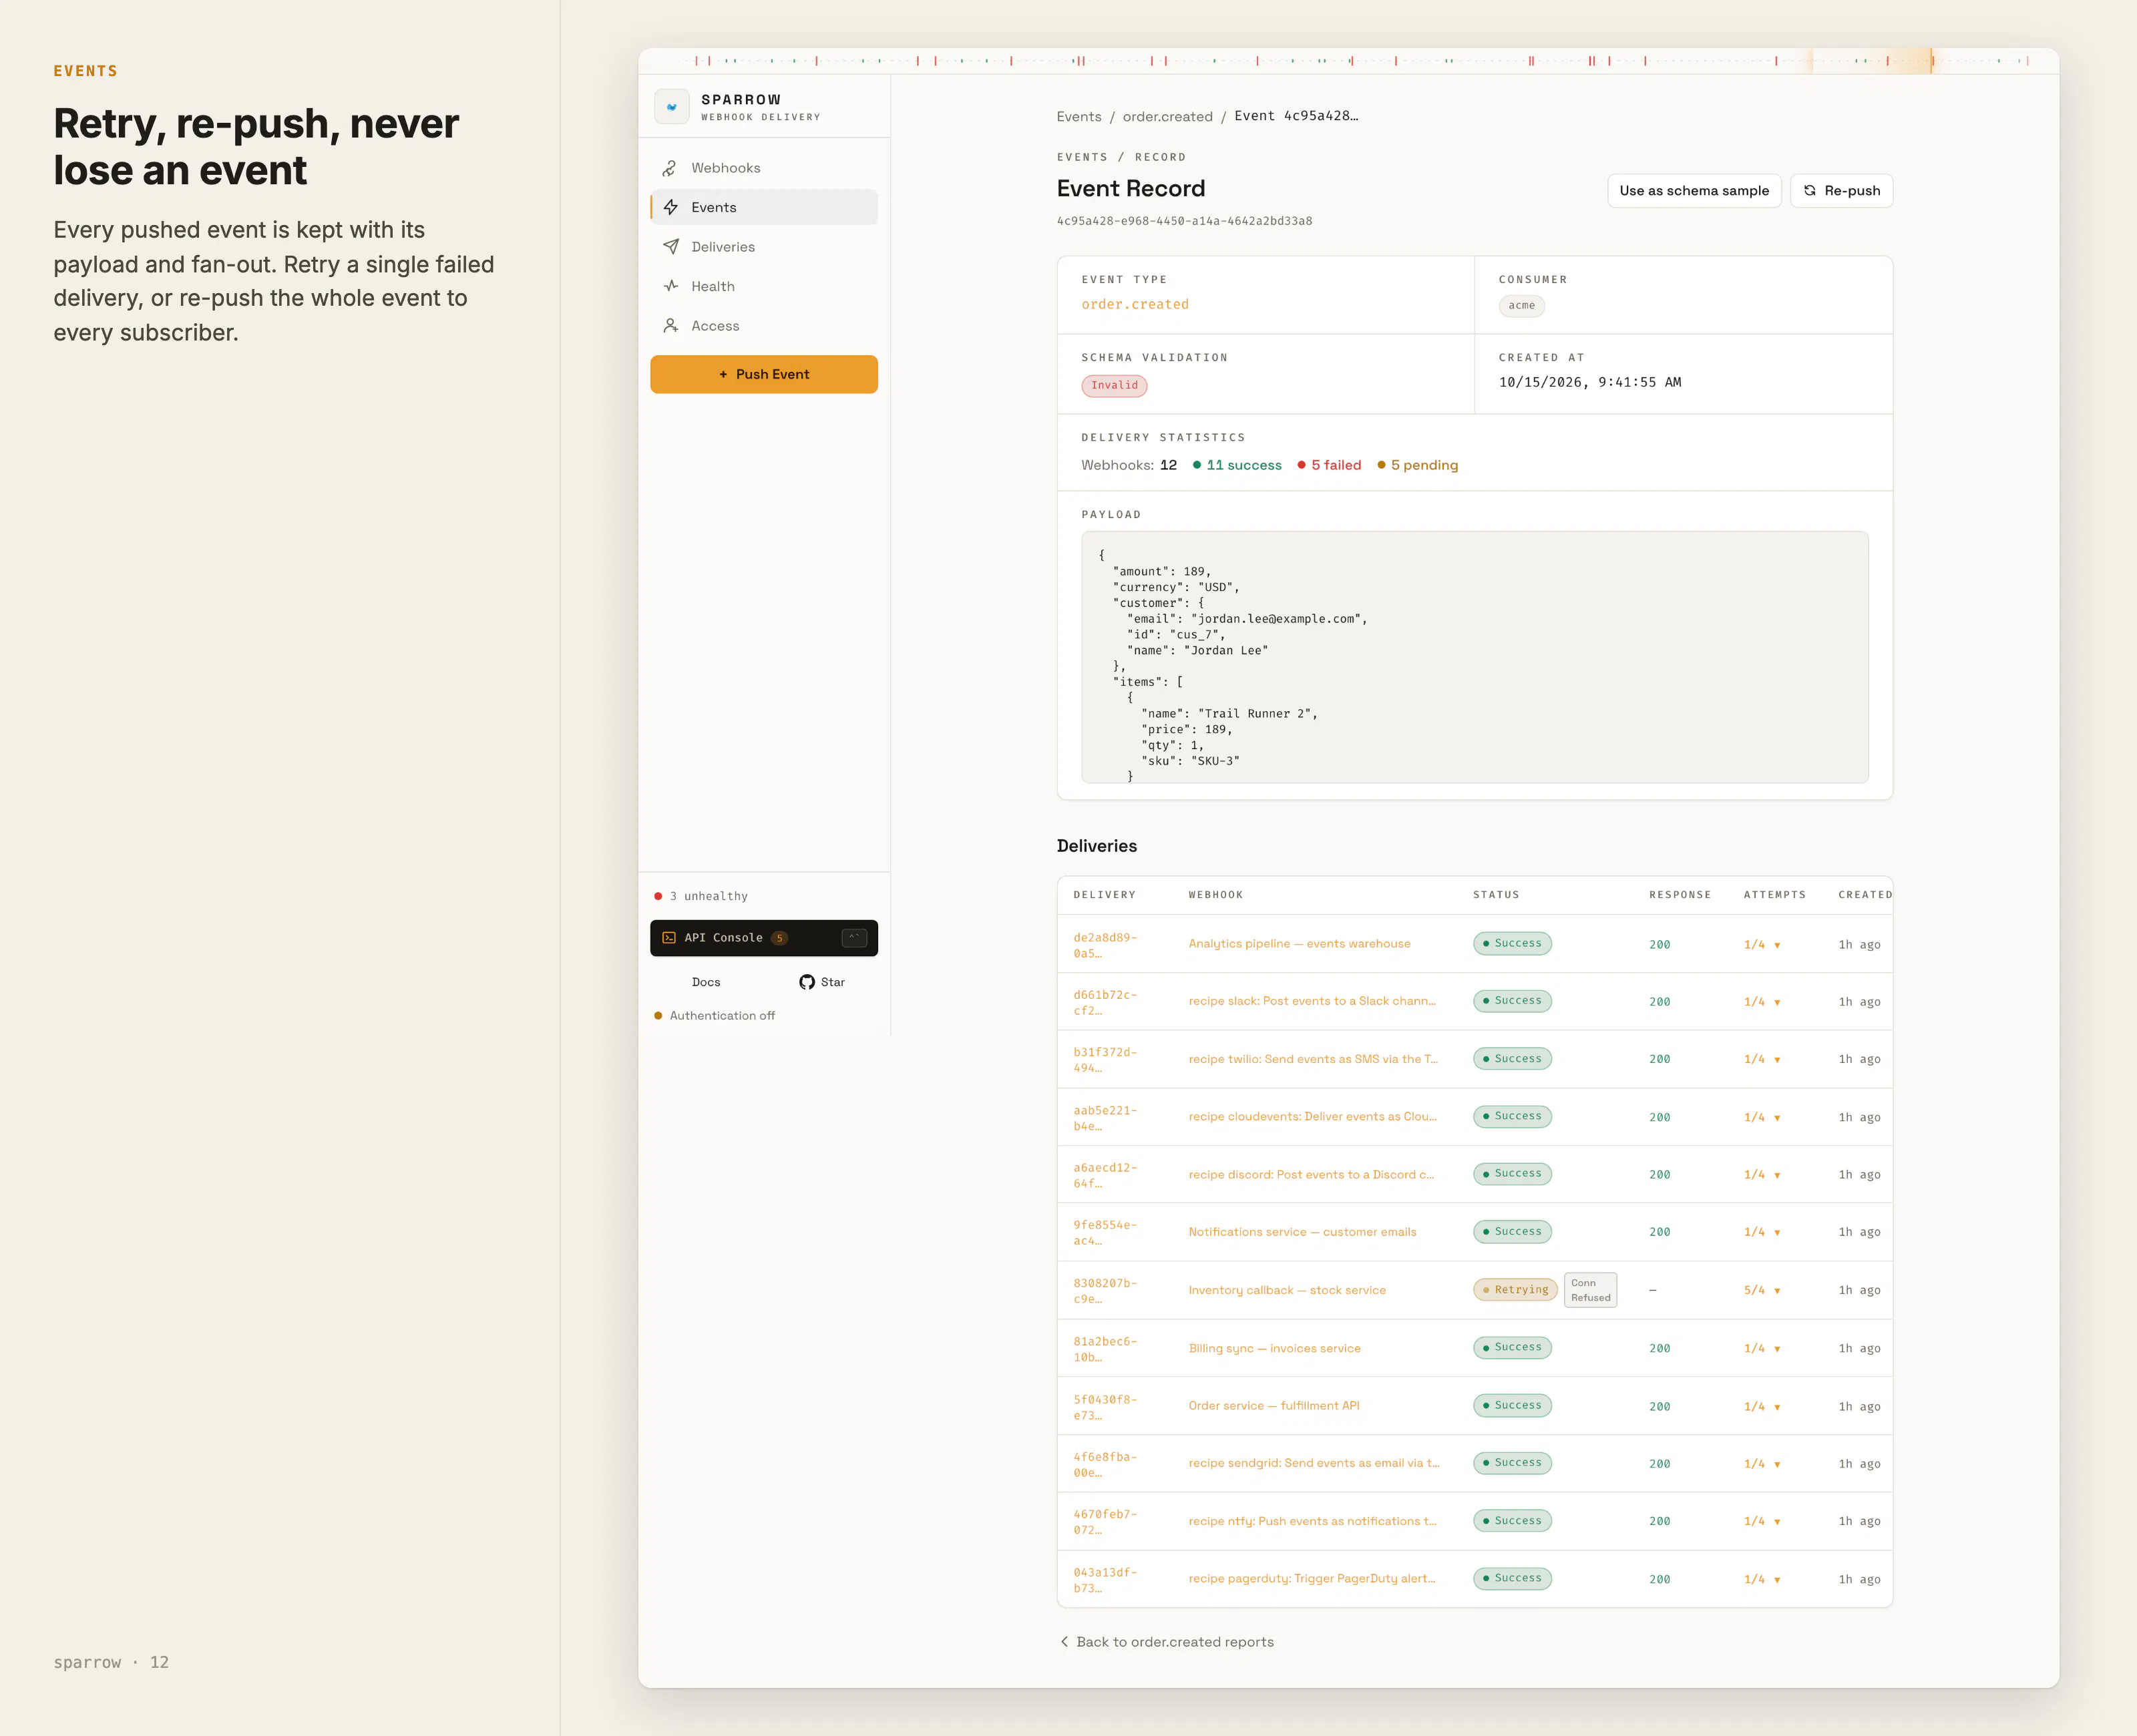Image resolution: width=2137 pixels, height=1736 pixels.
Task: Select Events in the sidebar
Action: point(764,207)
